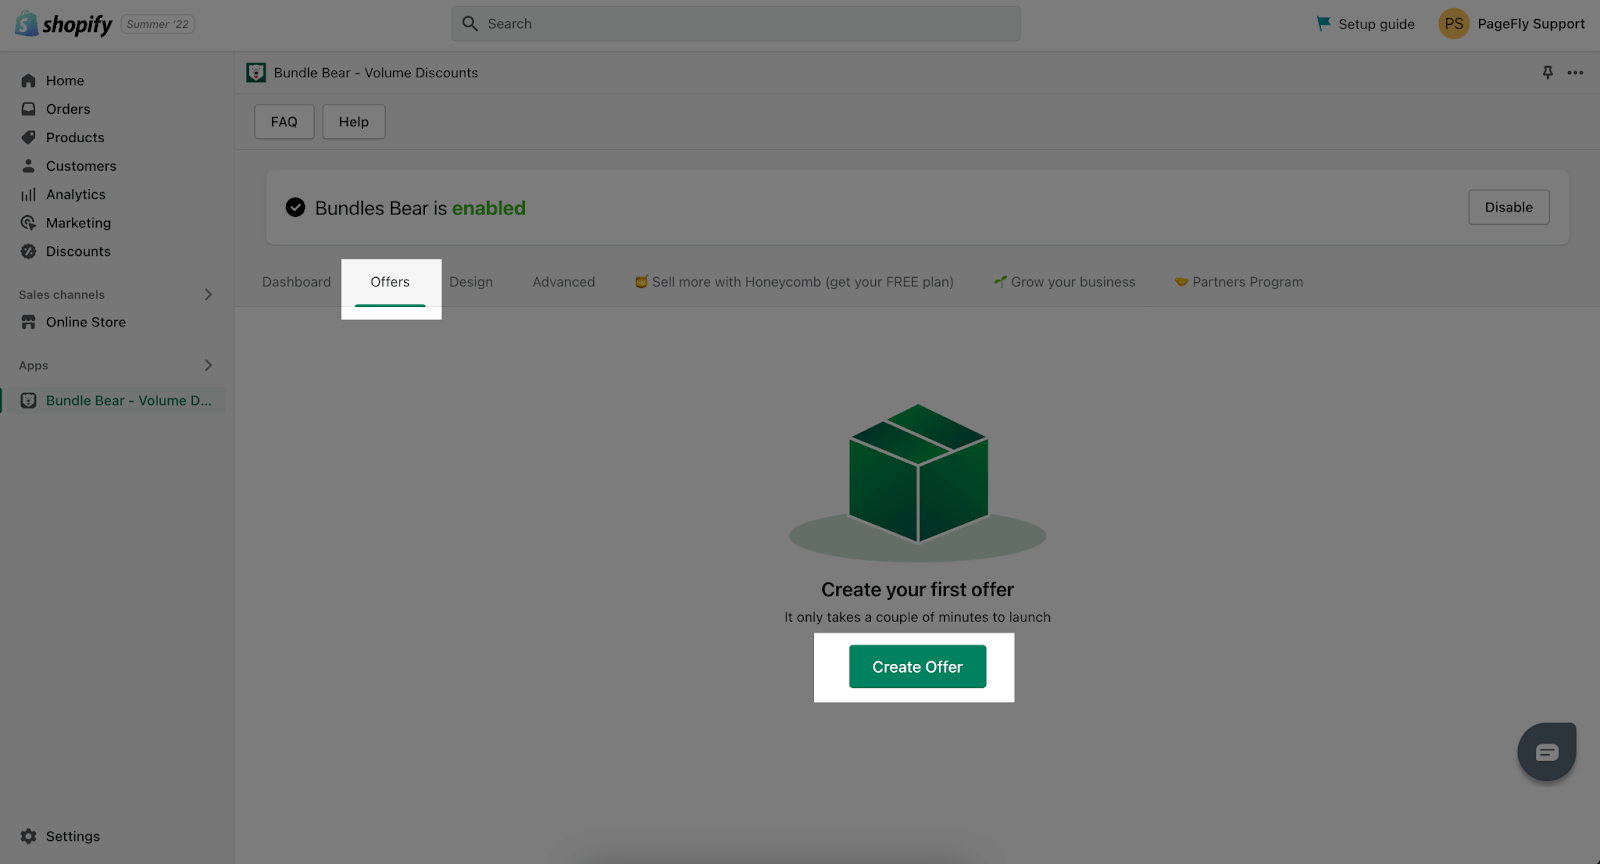This screenshot has height=864, width=1600.
Task: Click the Marketing target icon
Action: tap(28, 223)
